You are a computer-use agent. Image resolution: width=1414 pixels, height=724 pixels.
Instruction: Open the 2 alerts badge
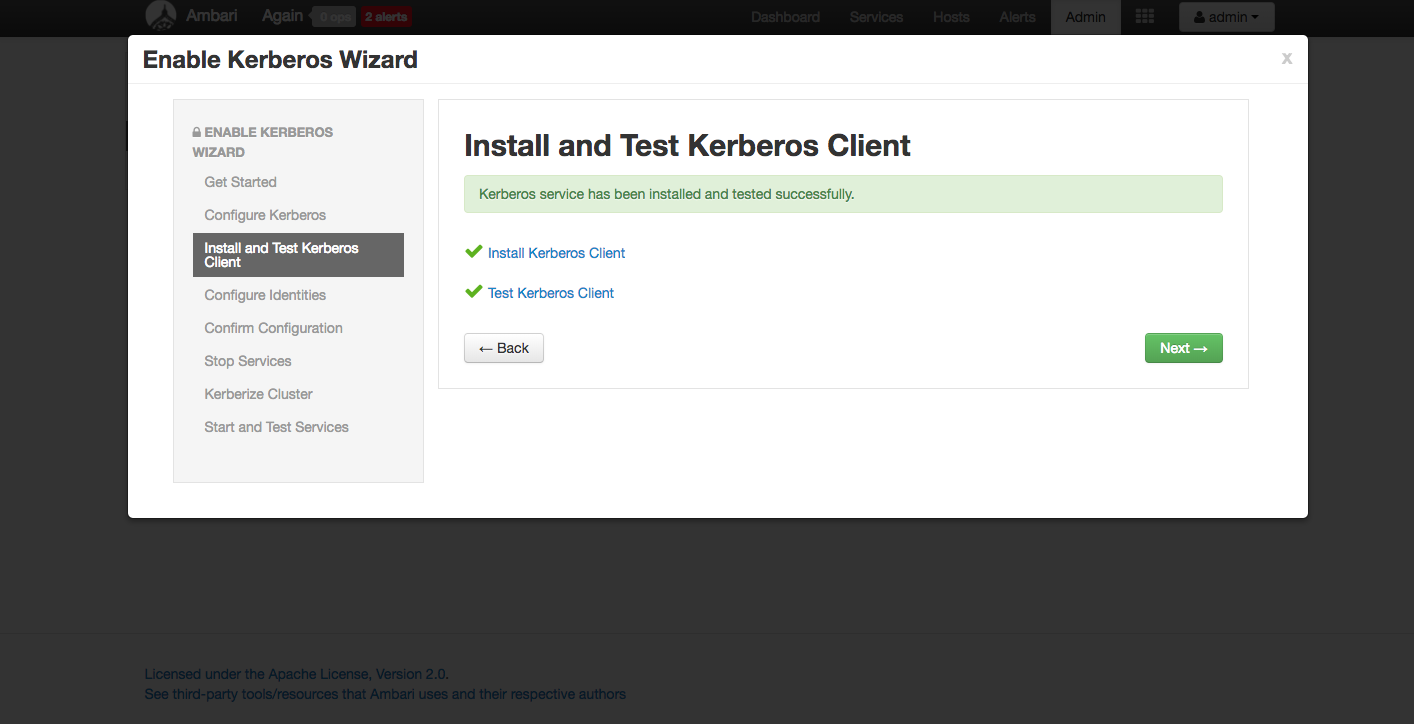[x=386, y=16]
